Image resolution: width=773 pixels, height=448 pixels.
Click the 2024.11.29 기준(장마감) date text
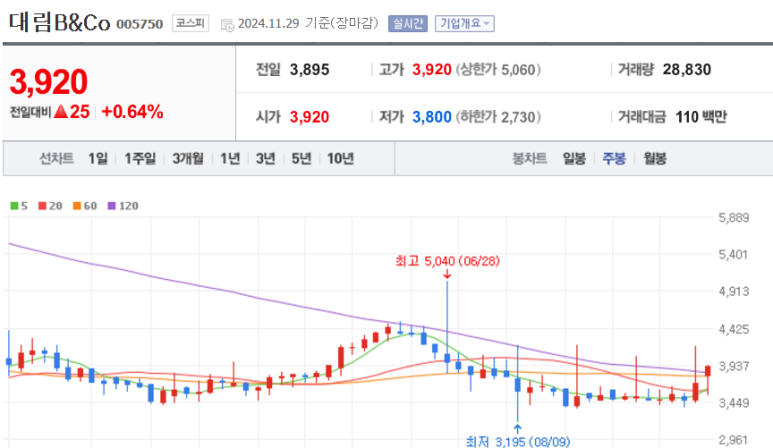pos(308,23)
